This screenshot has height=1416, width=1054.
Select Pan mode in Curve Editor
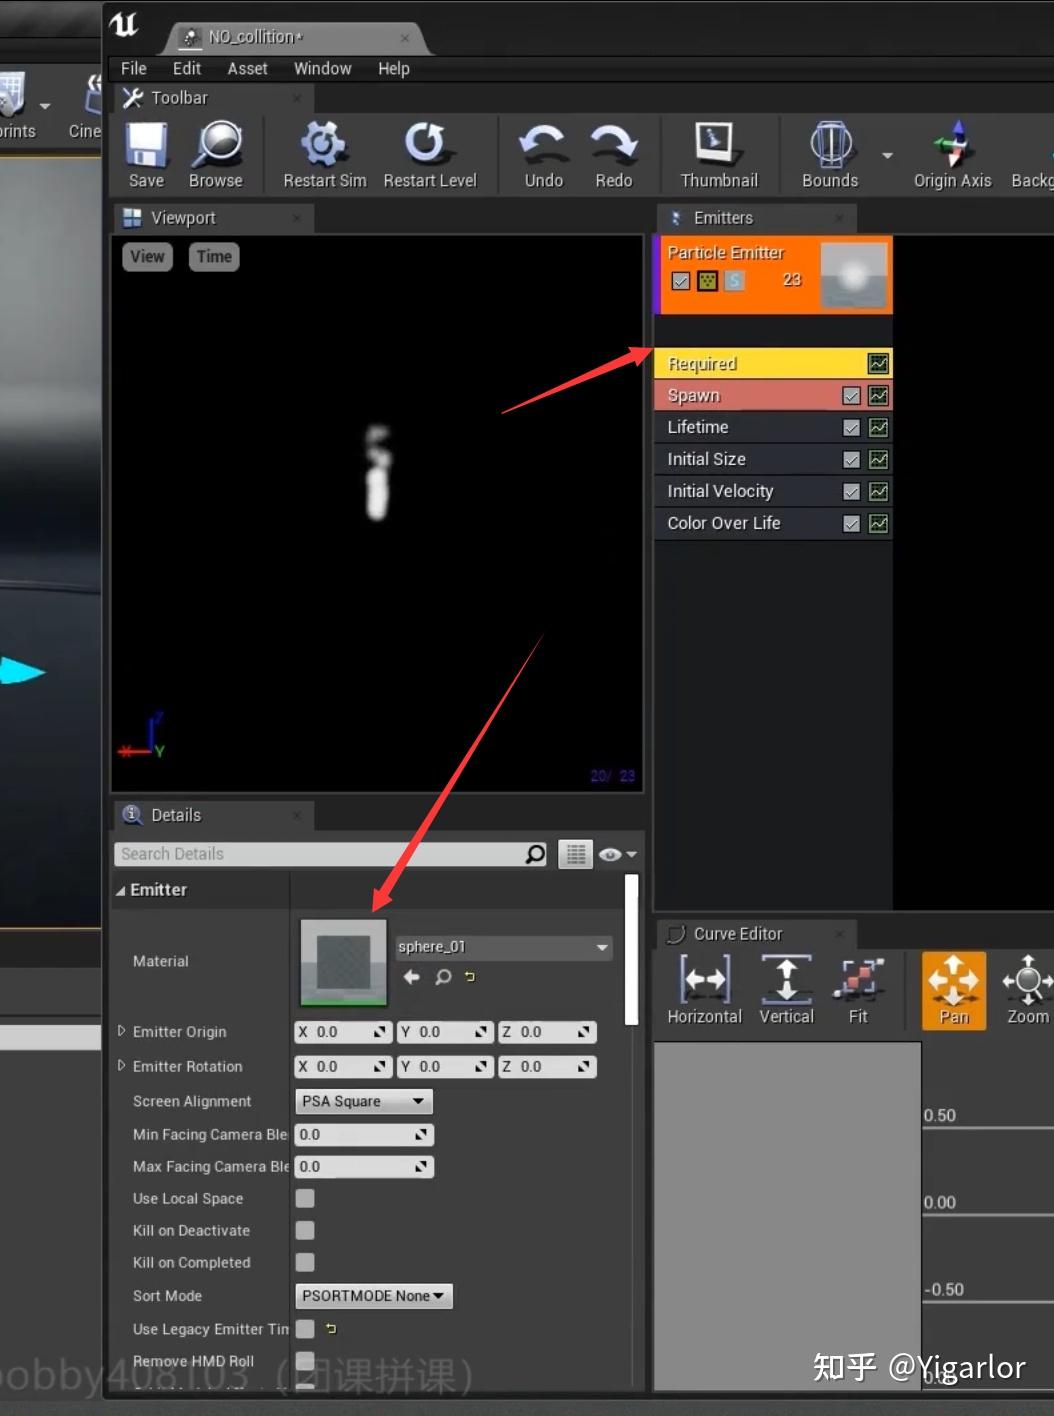(953, 989)
